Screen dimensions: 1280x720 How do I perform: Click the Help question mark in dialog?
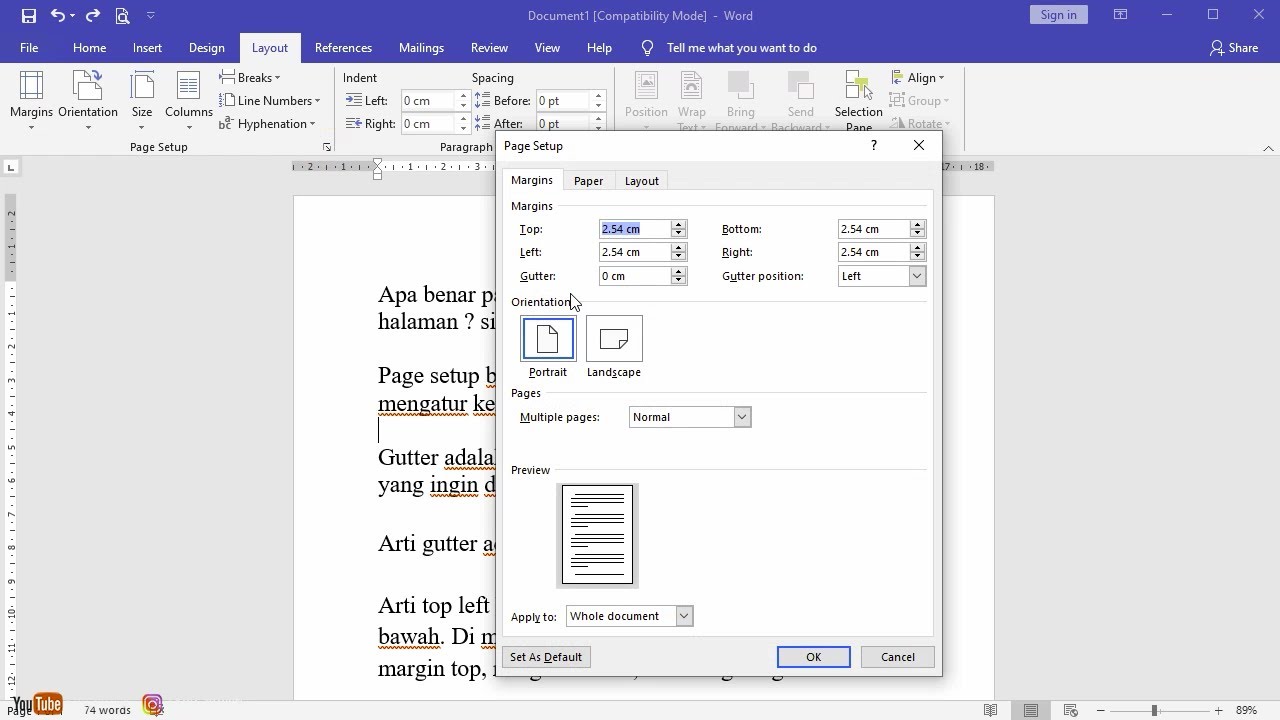pyautogui.click(x=874, y=146)
